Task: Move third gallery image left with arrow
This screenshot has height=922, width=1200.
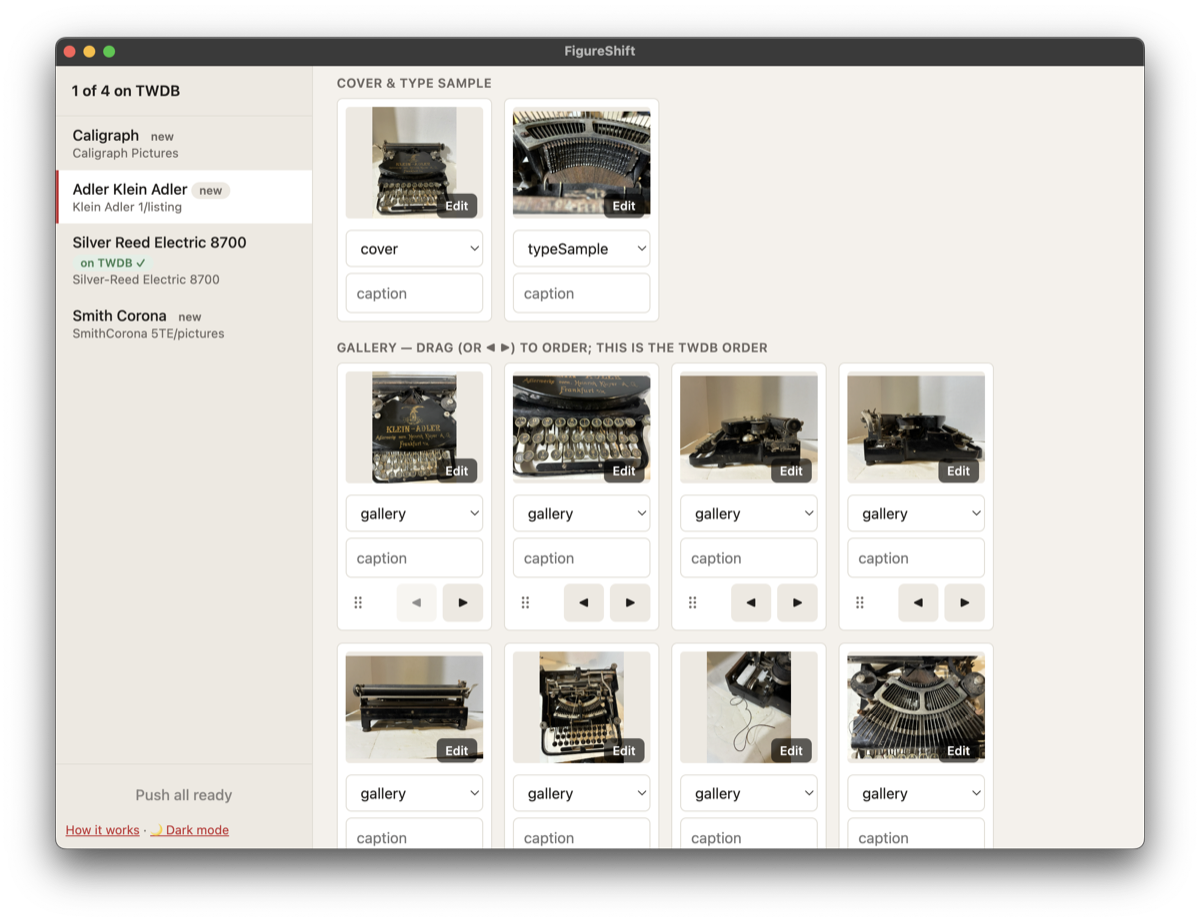Action: (751, 603)
